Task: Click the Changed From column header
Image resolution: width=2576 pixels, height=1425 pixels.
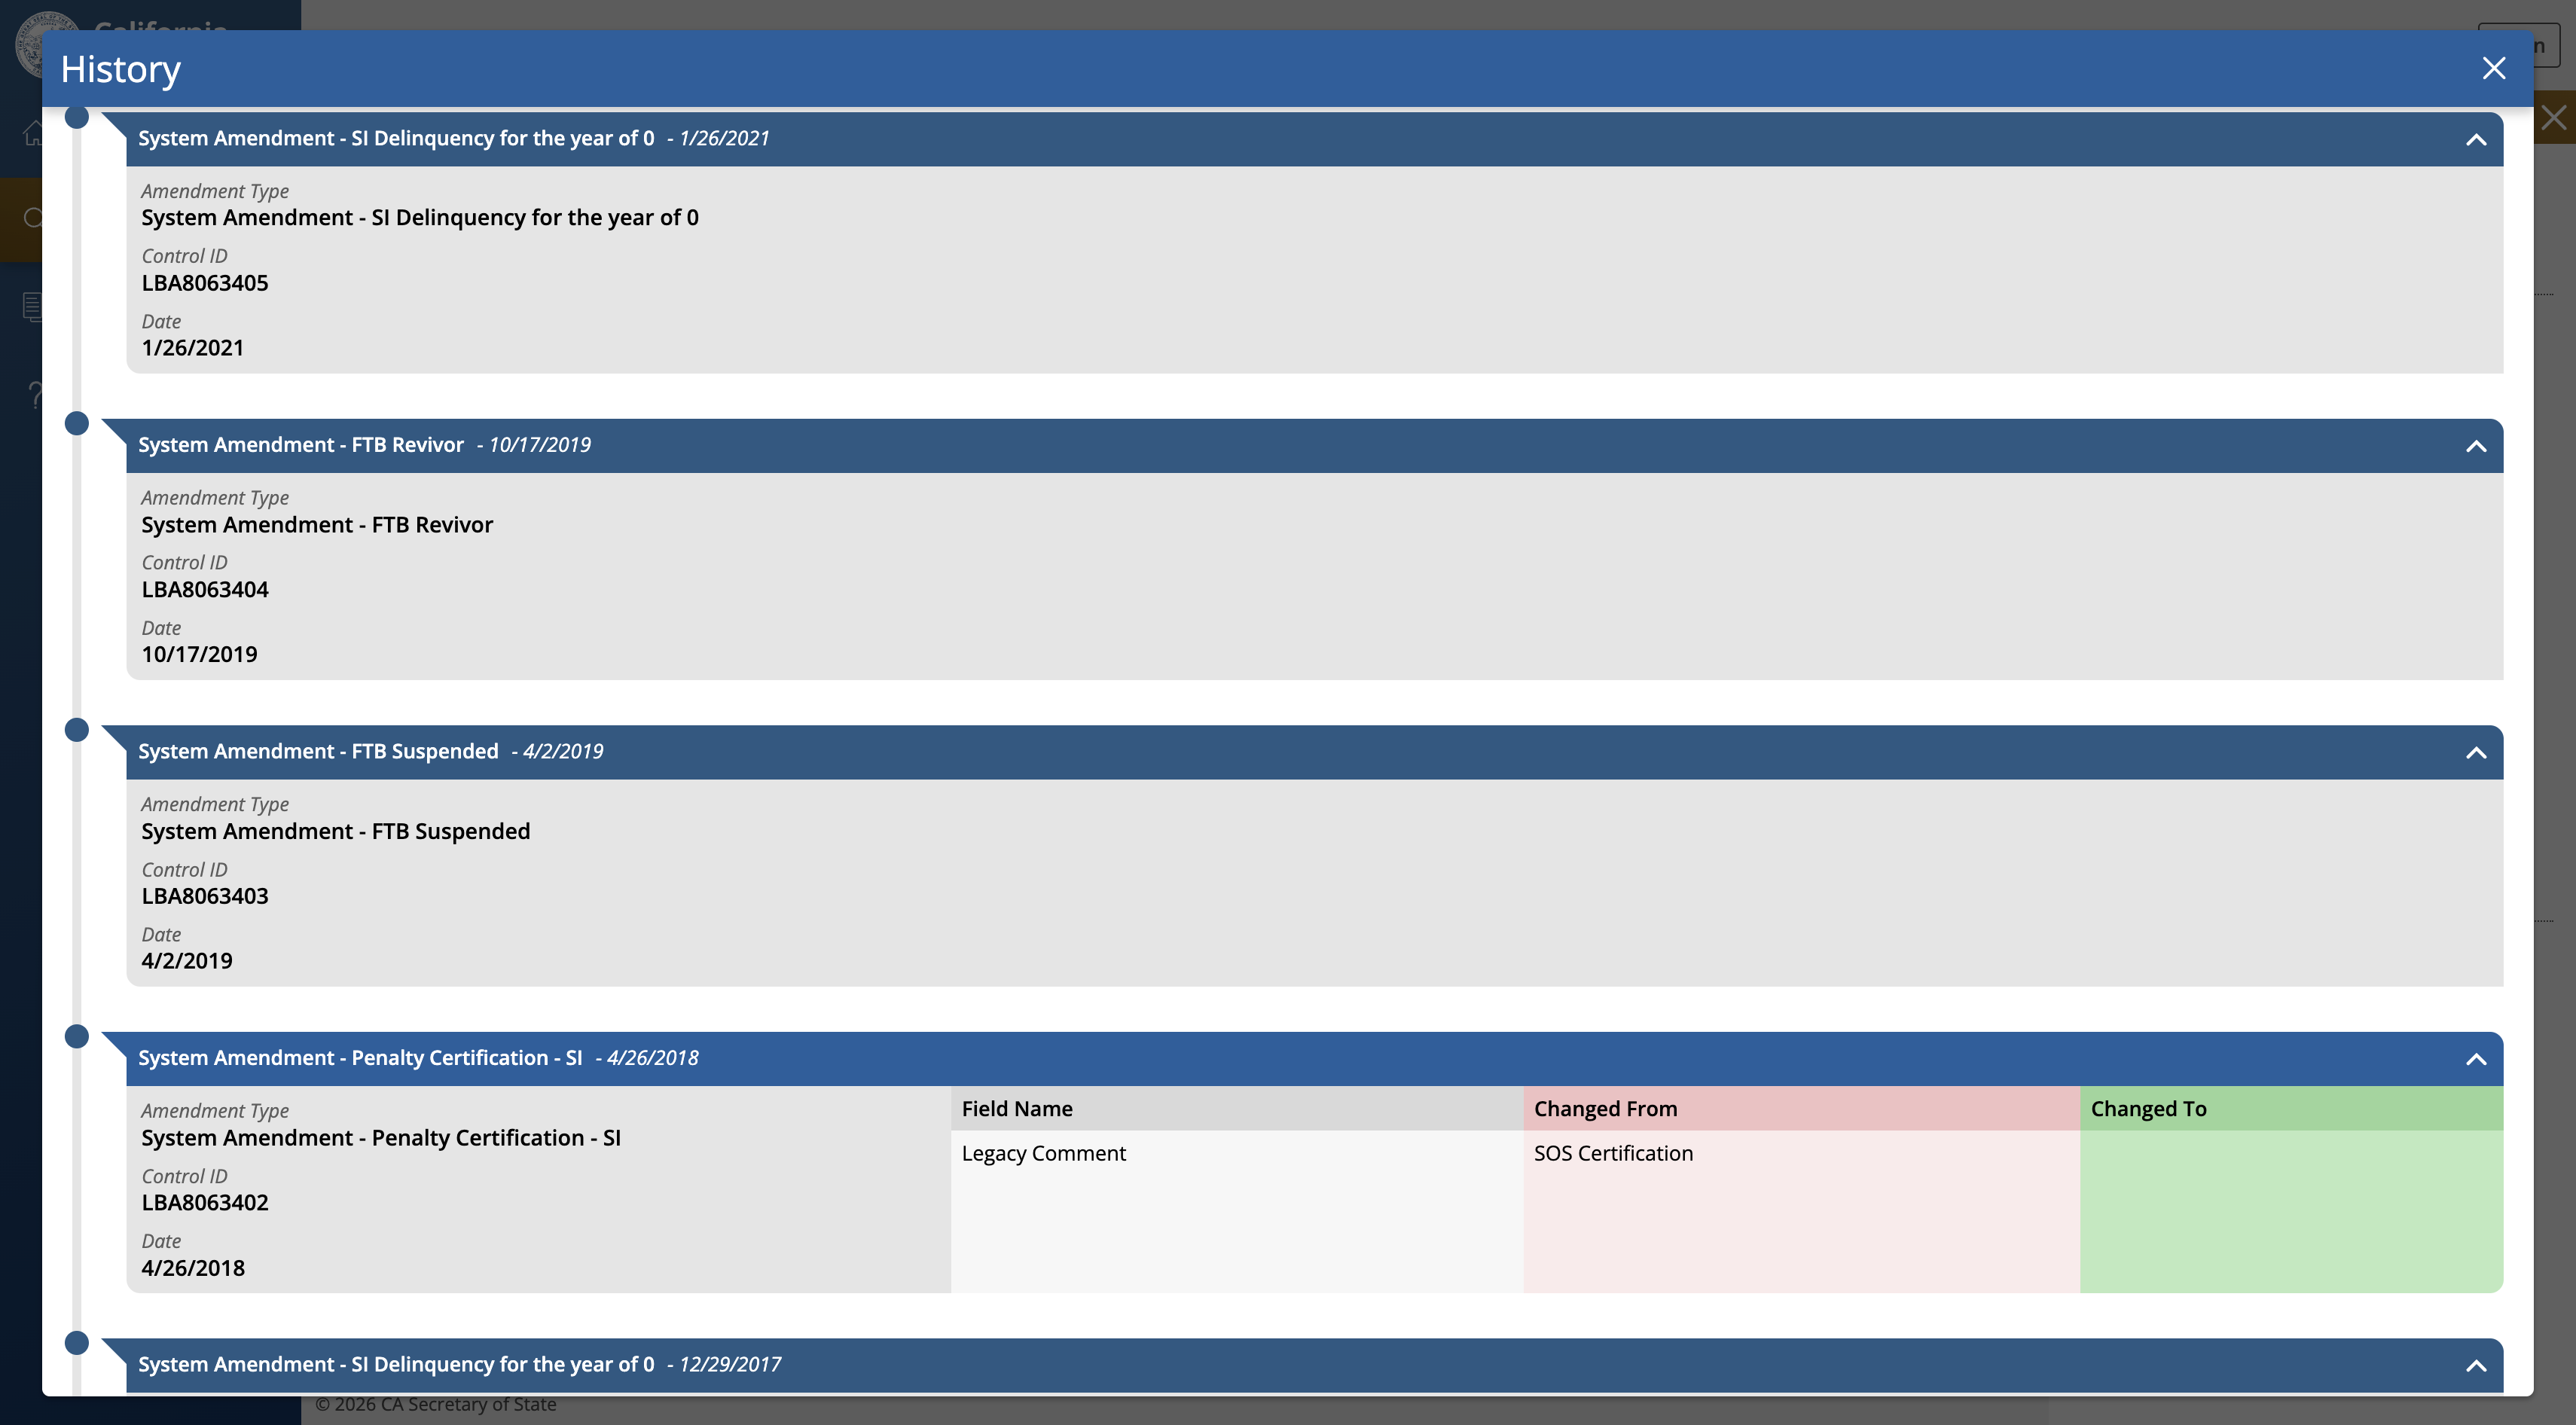Action: tap(1801, 1108)
